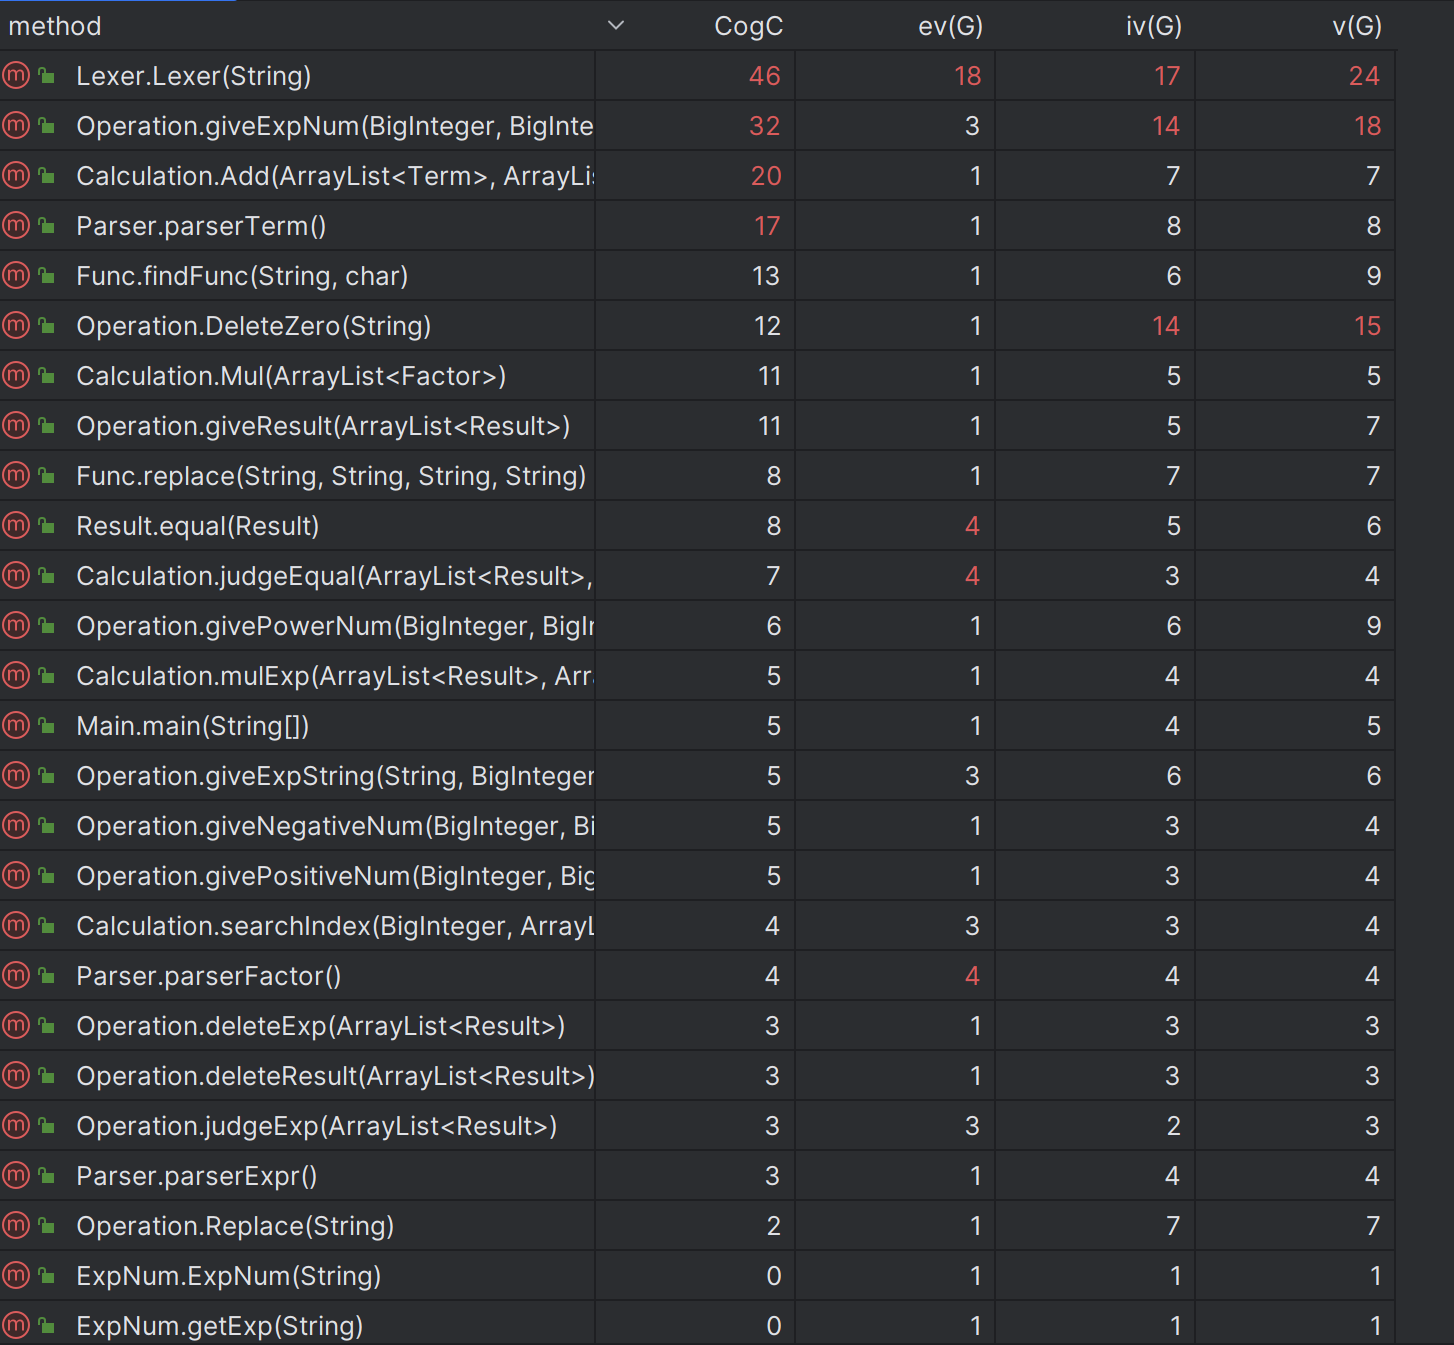Click the method icon beside Operation.DeleteZero(String)
Image resolution: width=1454 pixels, height=1345 pixels.
point(16,325)
